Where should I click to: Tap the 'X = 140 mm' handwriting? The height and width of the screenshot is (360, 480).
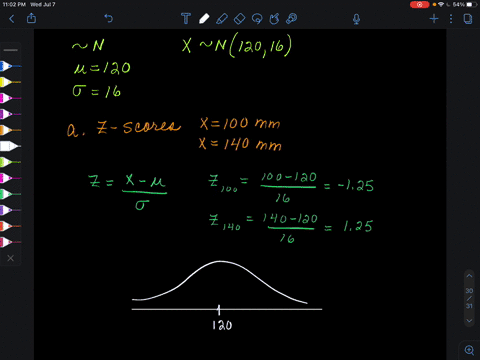(x=240, y=144)
